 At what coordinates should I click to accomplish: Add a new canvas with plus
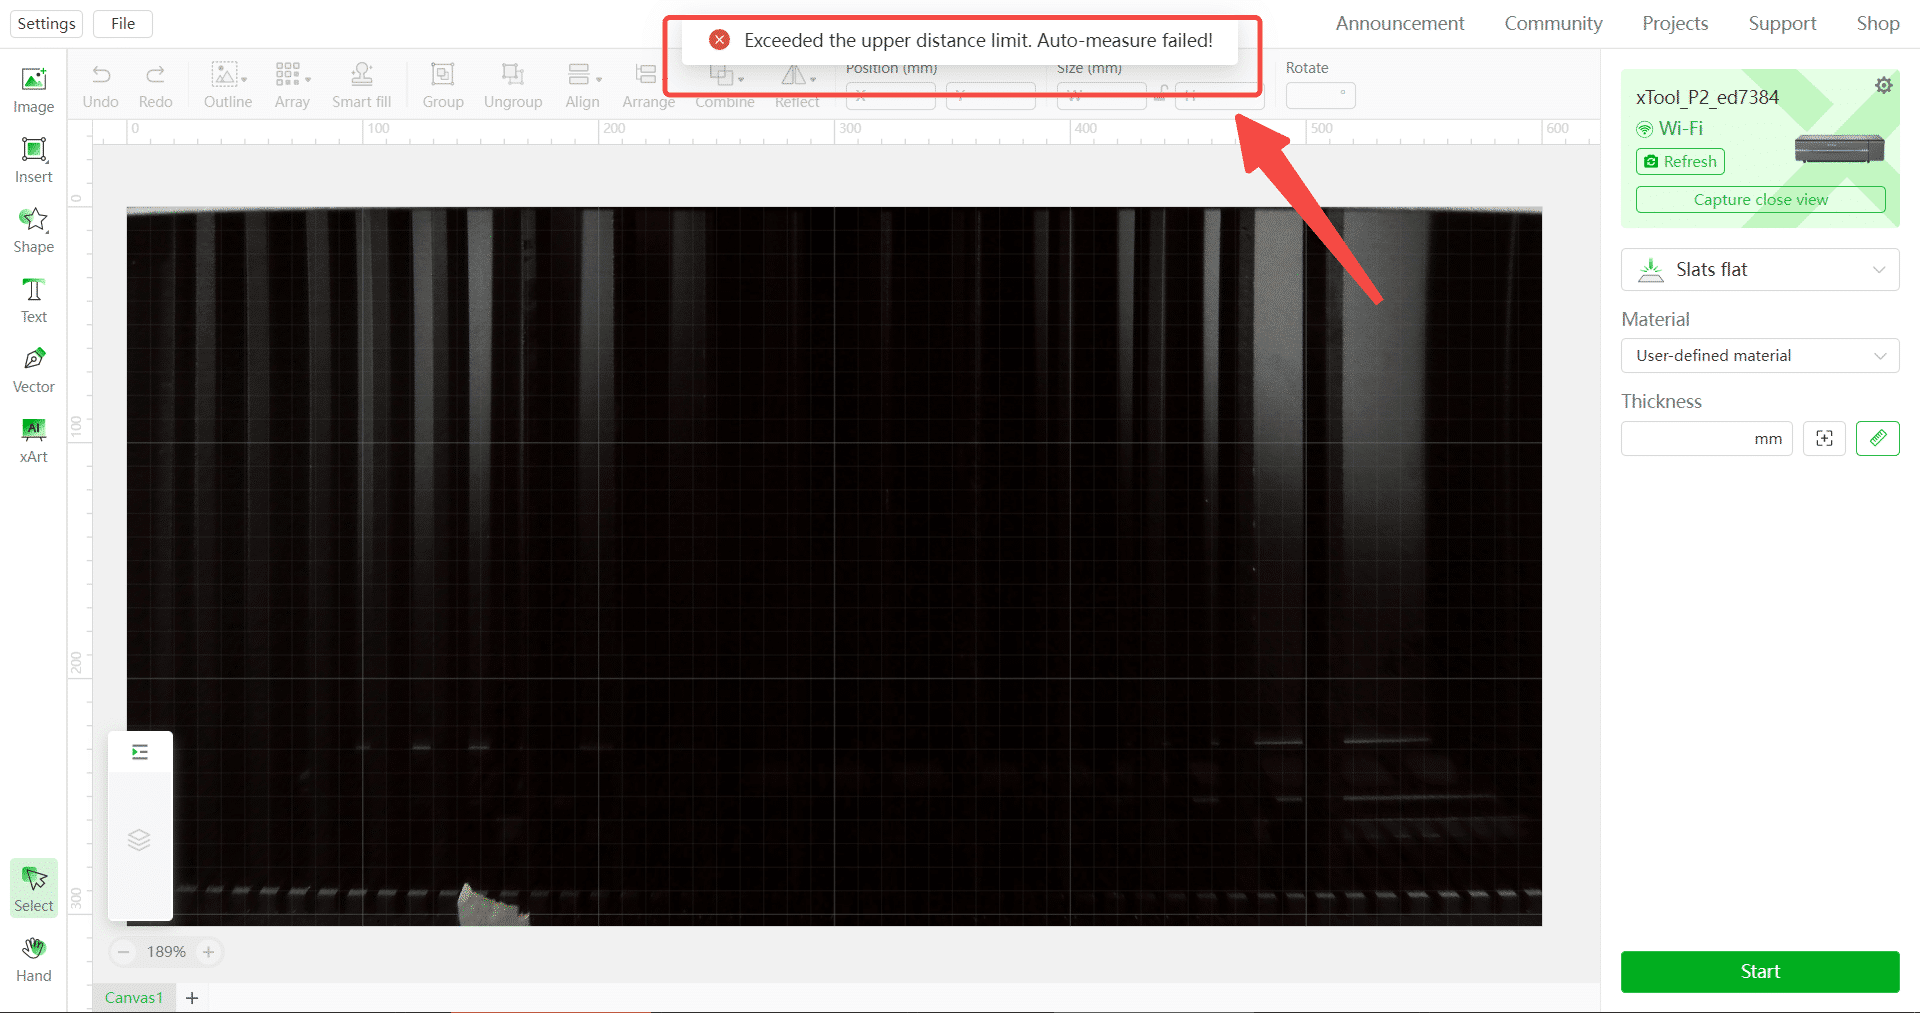pyautogui.click(x=192, y=998)
